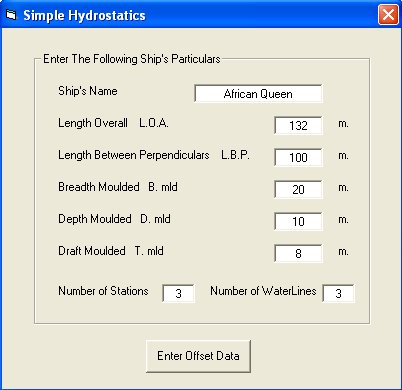Click the 'm.' unit beside Length Overall
The width and height of the screenshot is (402, 390).
(x=343, y=124)
